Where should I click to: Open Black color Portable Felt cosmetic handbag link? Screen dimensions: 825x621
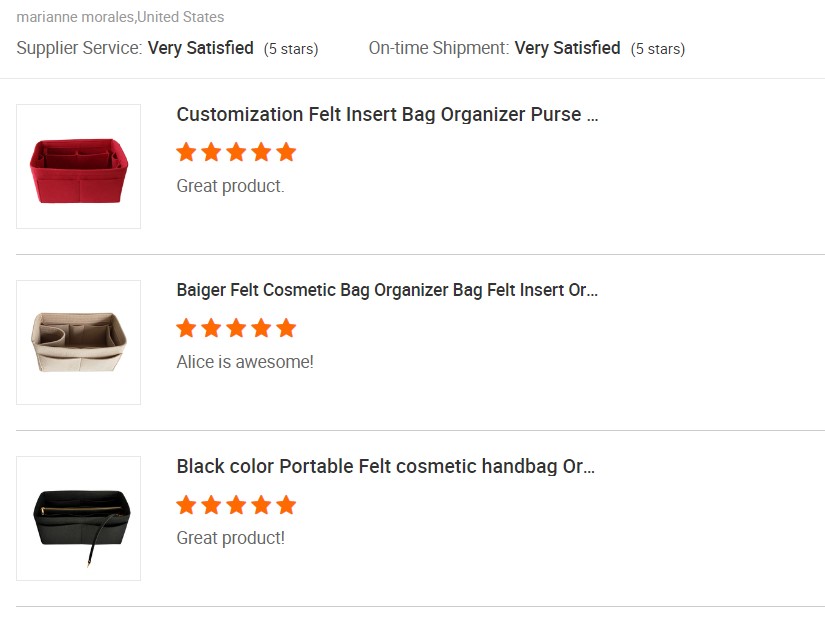click(x=386, y=466)
